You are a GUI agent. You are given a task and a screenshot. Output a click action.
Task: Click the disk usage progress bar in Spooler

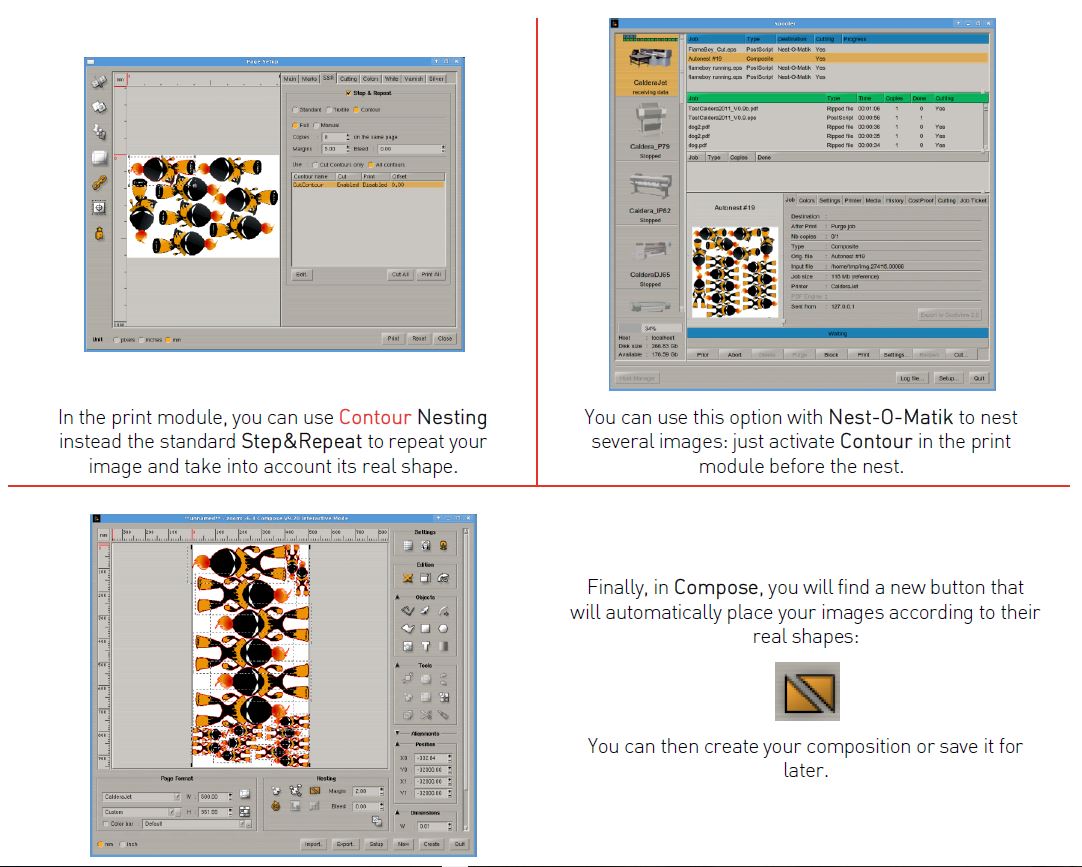click(x=649, y=328)
